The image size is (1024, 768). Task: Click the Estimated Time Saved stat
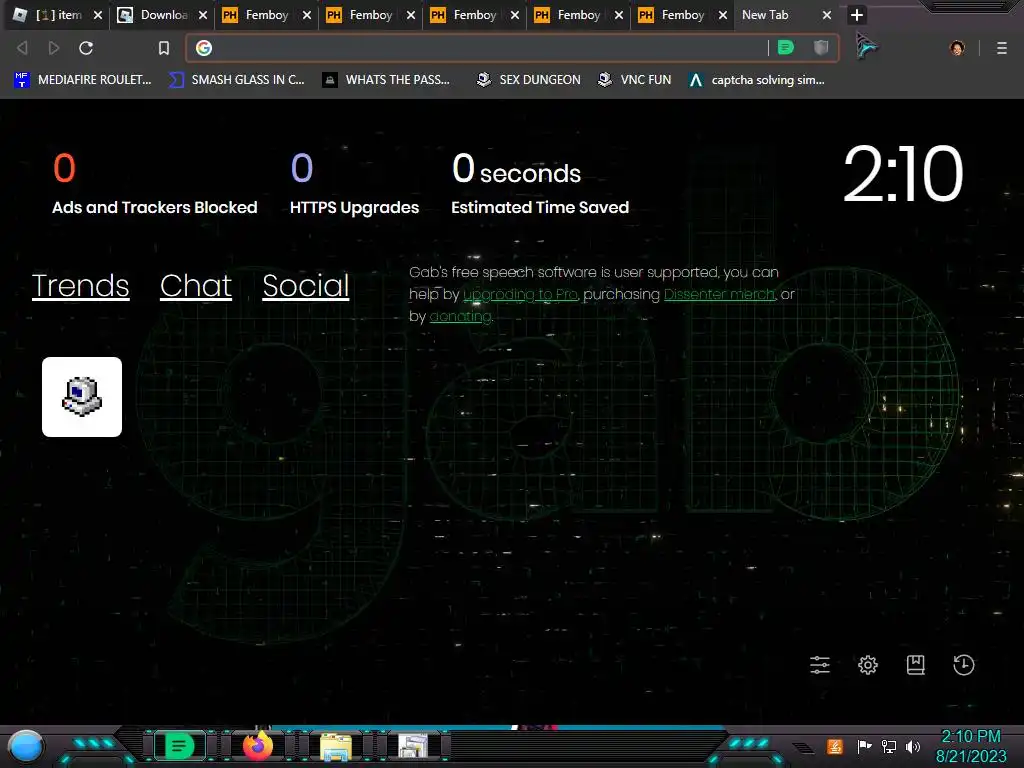(x=540, y=184)
